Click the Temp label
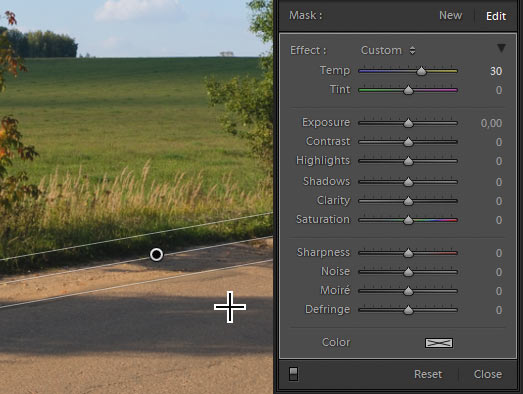This screenshot has width=523, height=394. 335,70
